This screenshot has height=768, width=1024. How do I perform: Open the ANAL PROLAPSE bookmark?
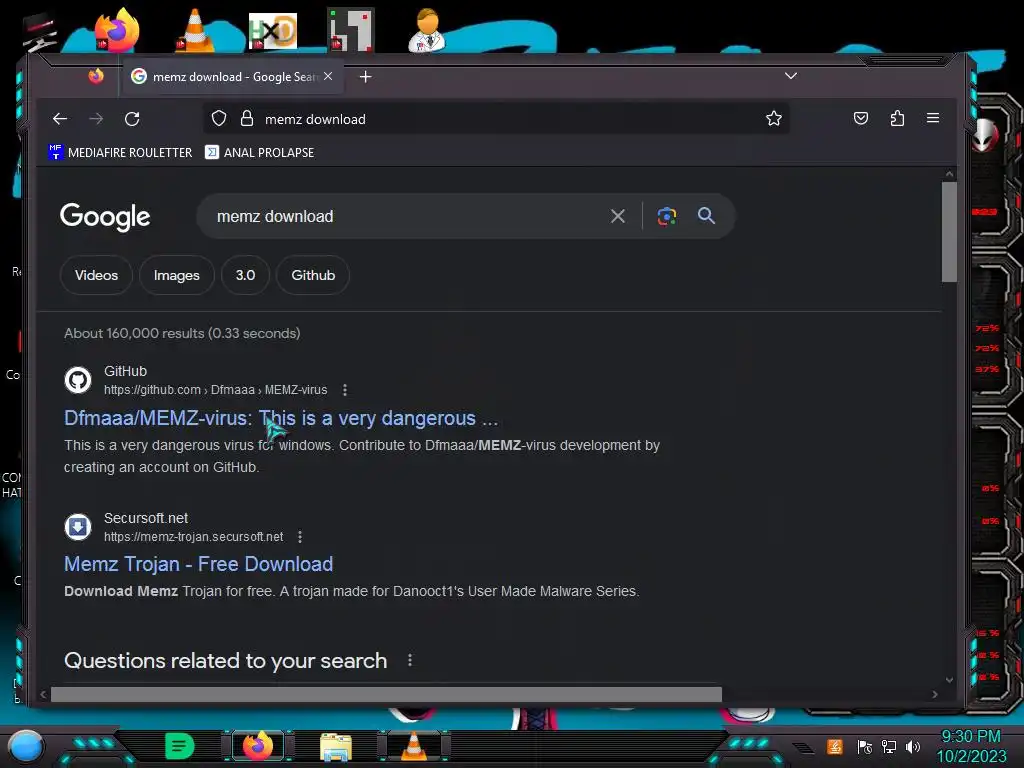(x=259, y=152)
